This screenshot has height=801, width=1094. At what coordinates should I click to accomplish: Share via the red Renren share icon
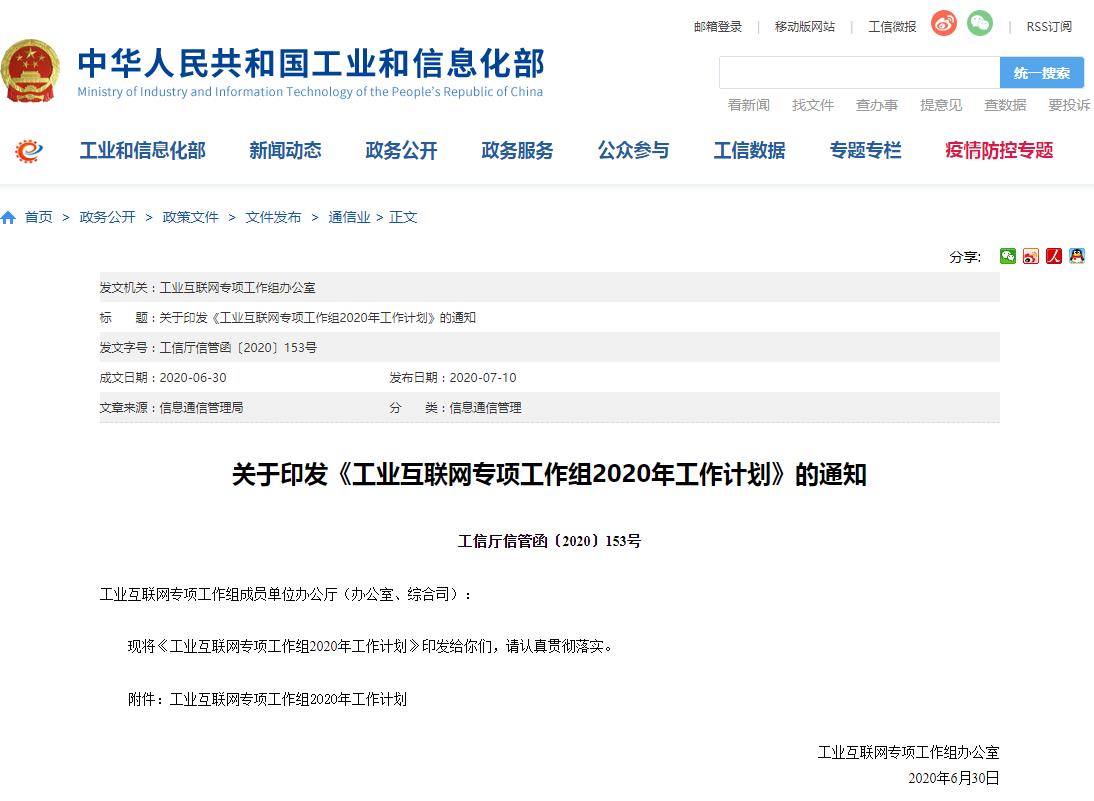point(1054,256)
